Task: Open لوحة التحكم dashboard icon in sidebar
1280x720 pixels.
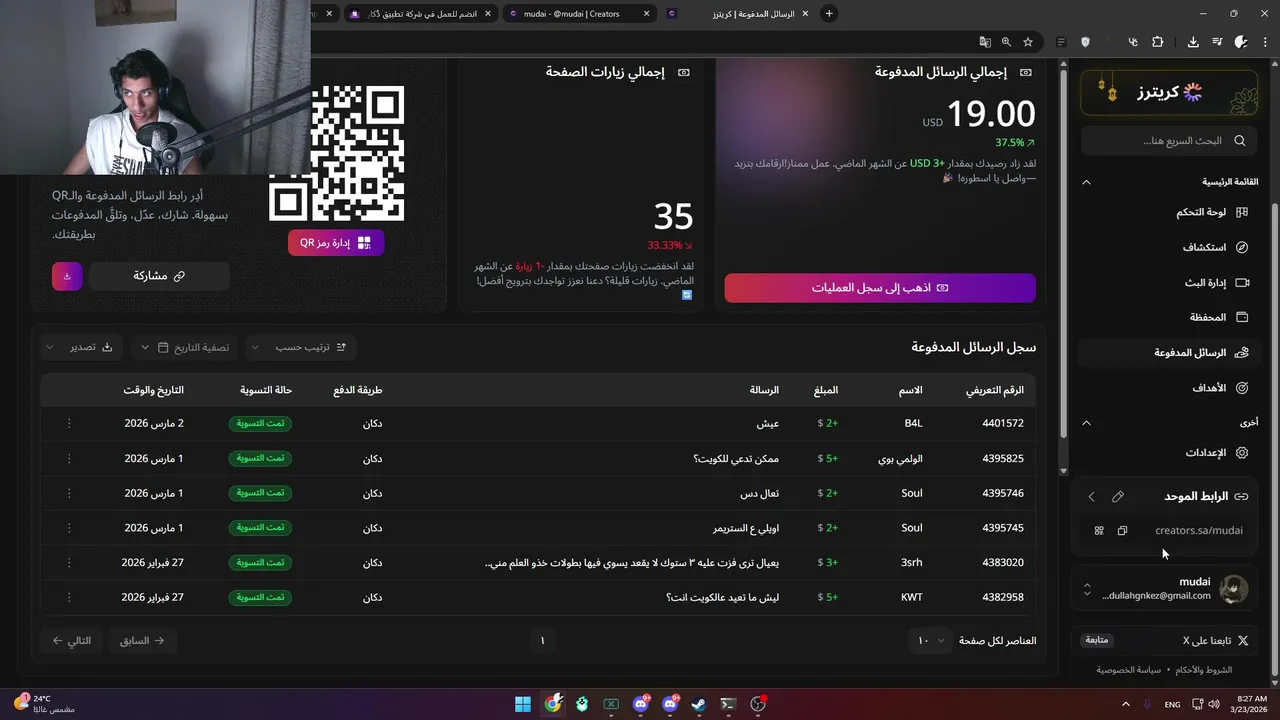Action: tap(1242, 212)
